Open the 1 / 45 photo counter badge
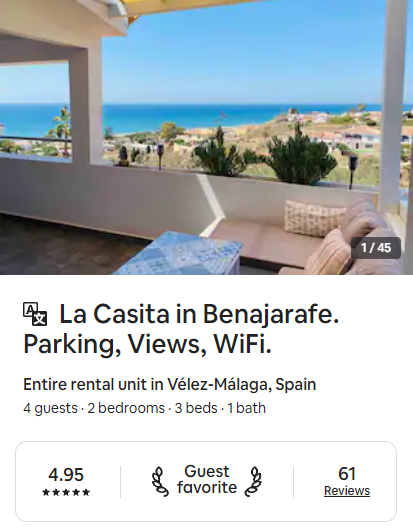This screenshot has height=532, width=413. tap(376, 248)
